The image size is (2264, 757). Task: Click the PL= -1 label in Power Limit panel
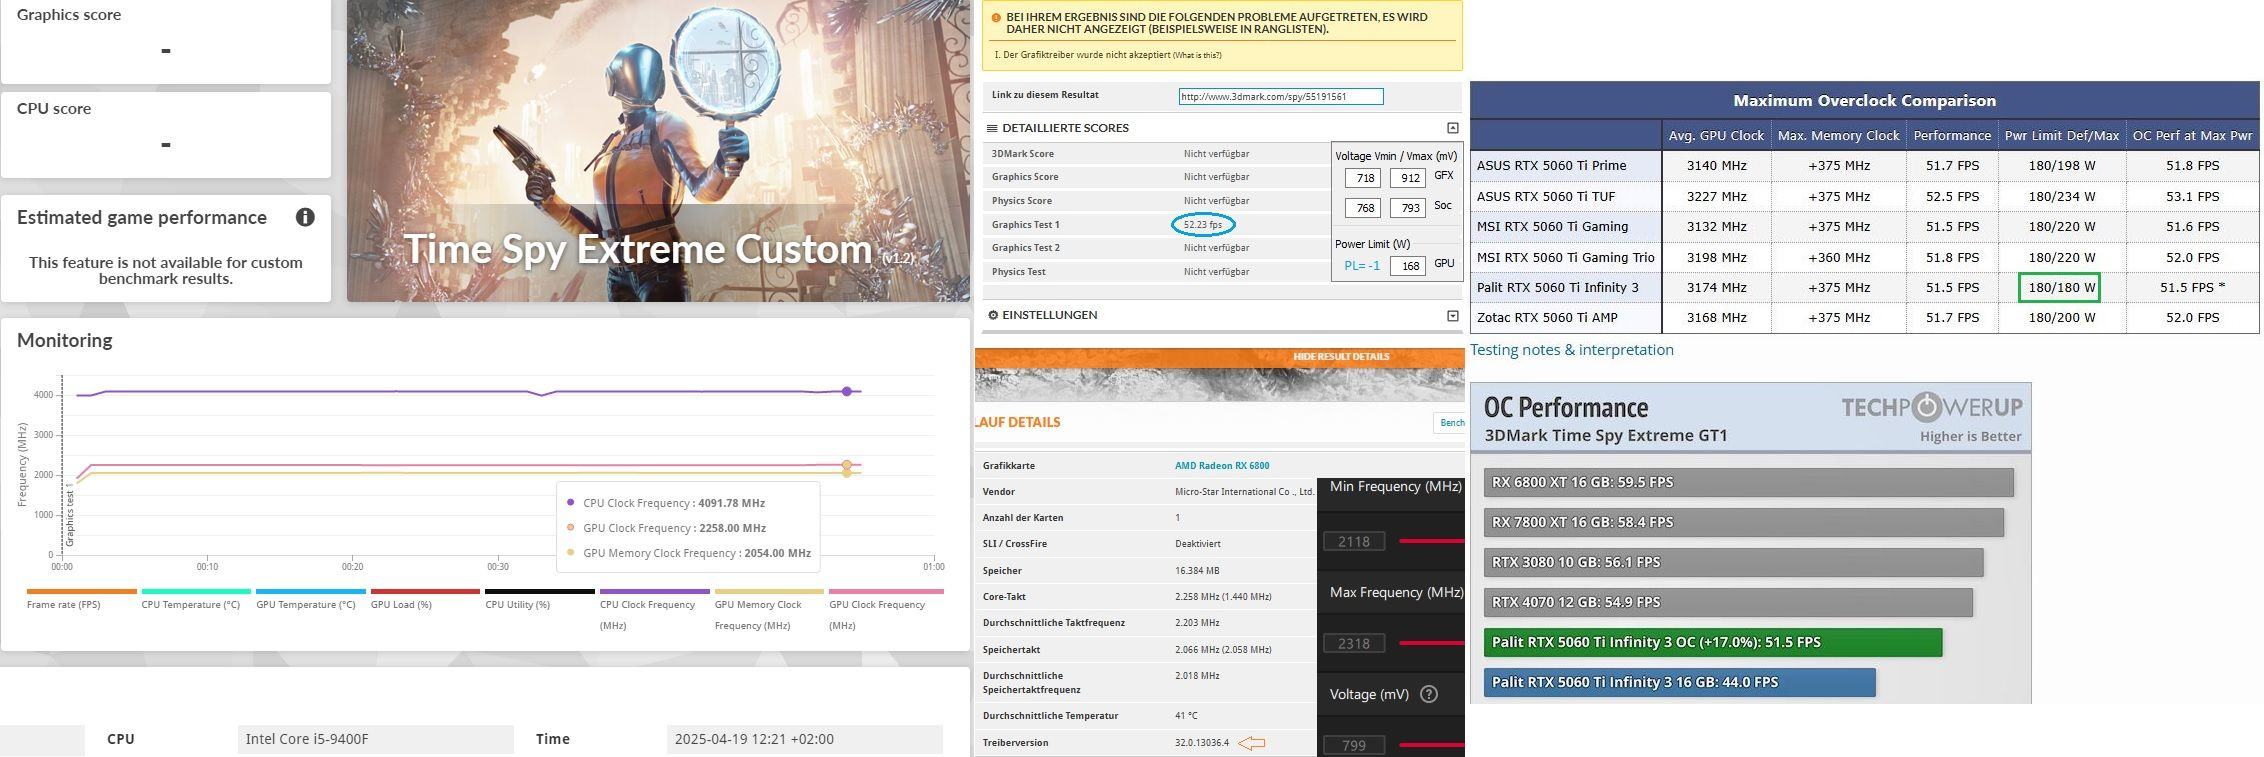pyautogui.click(x=1362, y=266)
